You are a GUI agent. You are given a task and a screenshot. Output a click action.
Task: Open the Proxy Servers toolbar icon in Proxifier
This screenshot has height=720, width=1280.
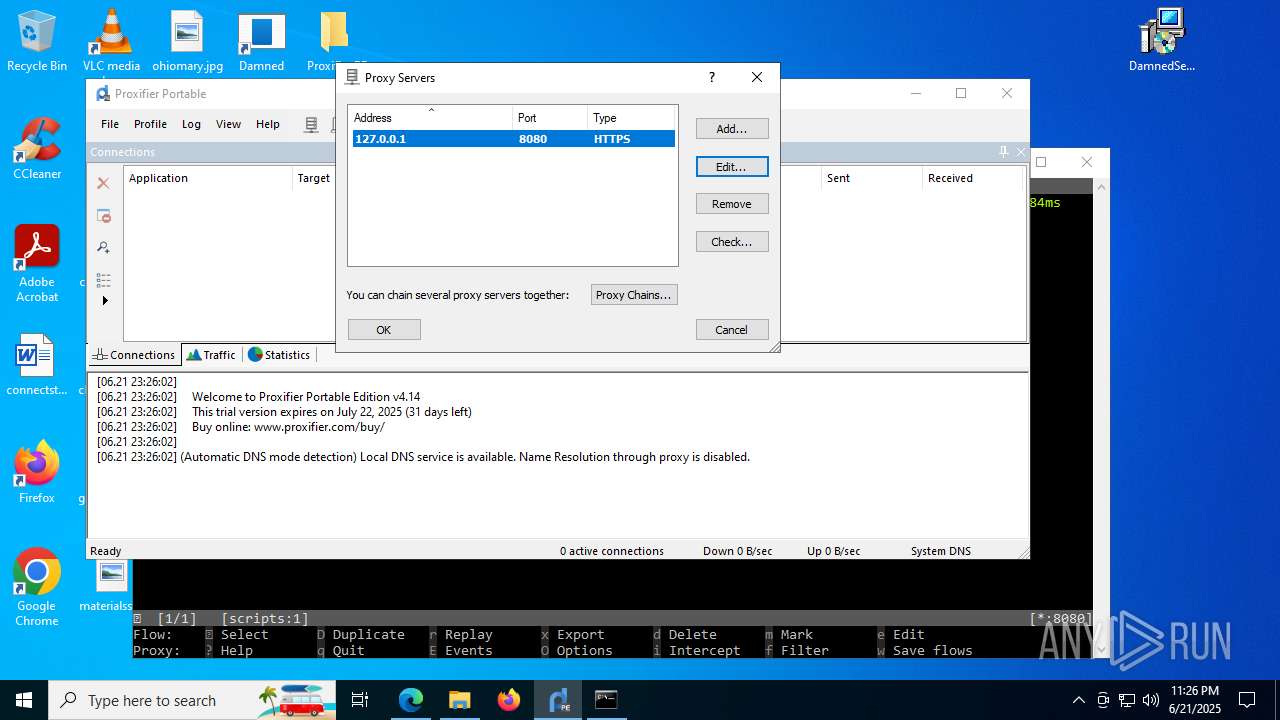point(312,124)
